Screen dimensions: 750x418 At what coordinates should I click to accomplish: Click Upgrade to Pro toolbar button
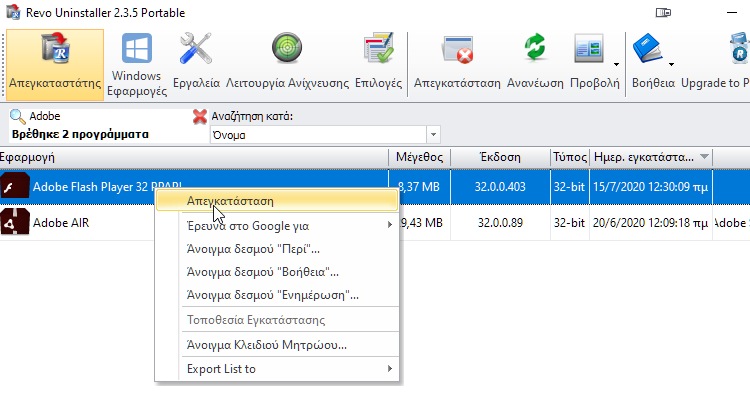[x=715, y=65]
